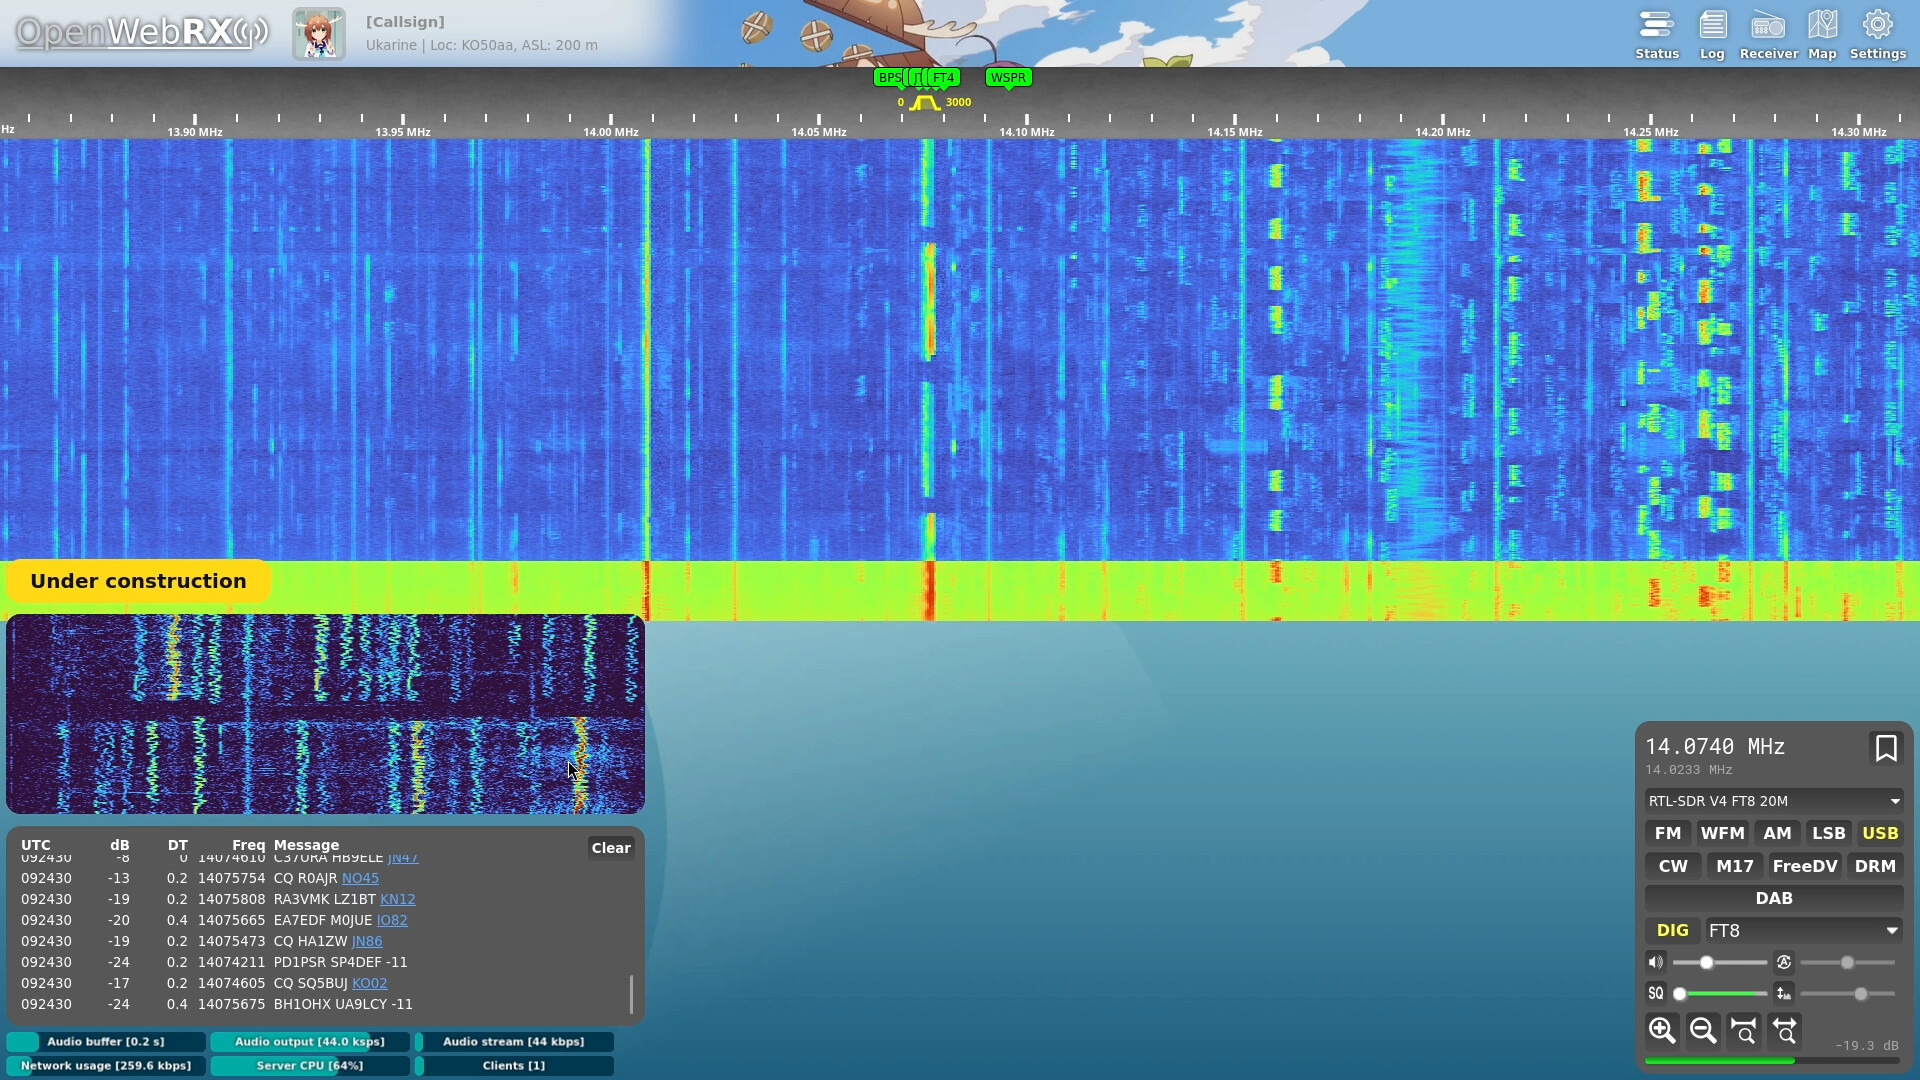Click zoom-in-total icon with inward bars

pos(1744,1030)
